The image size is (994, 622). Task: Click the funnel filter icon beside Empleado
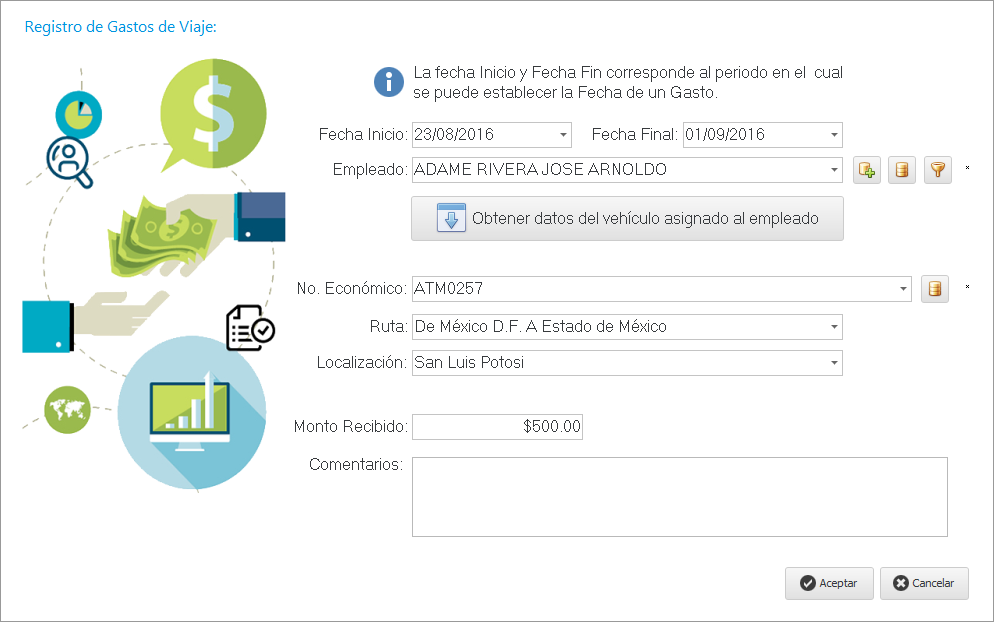pyautogui.click(x=937, y=170)
